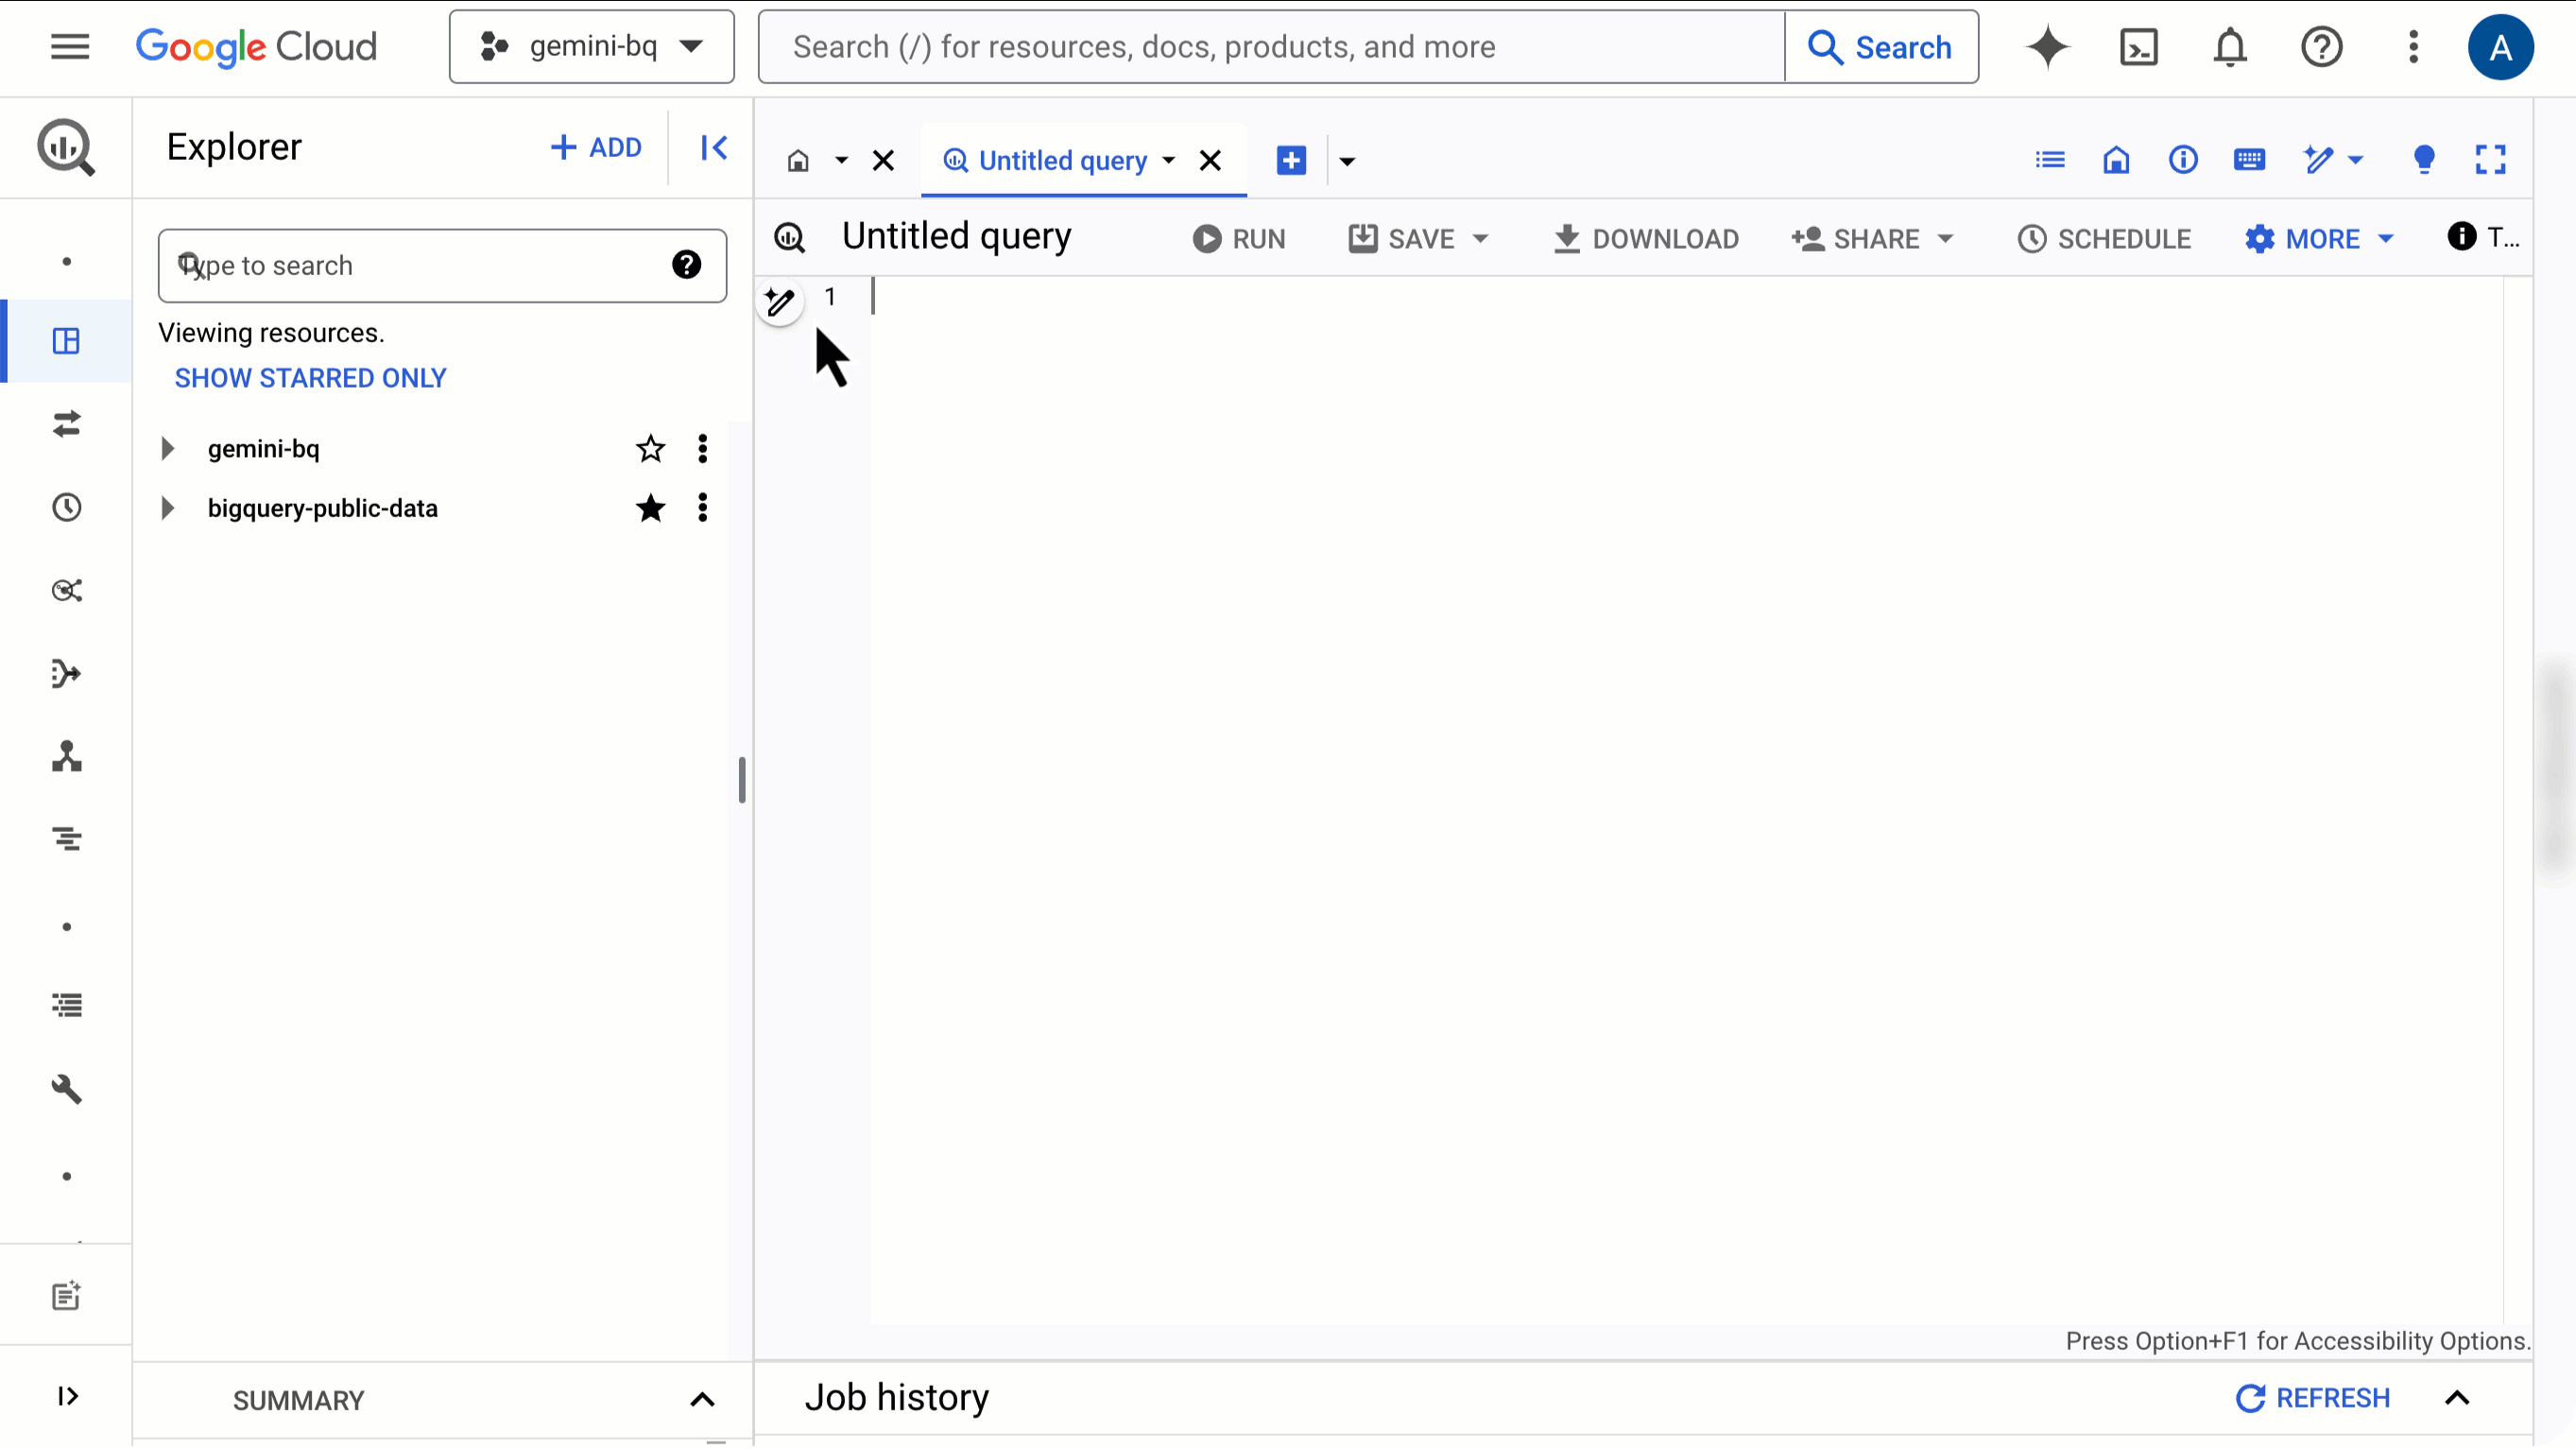Screen dimensions: 2576x1449
Task: Open the Explorer workspace sidebar icon
Action: point(66,341)
